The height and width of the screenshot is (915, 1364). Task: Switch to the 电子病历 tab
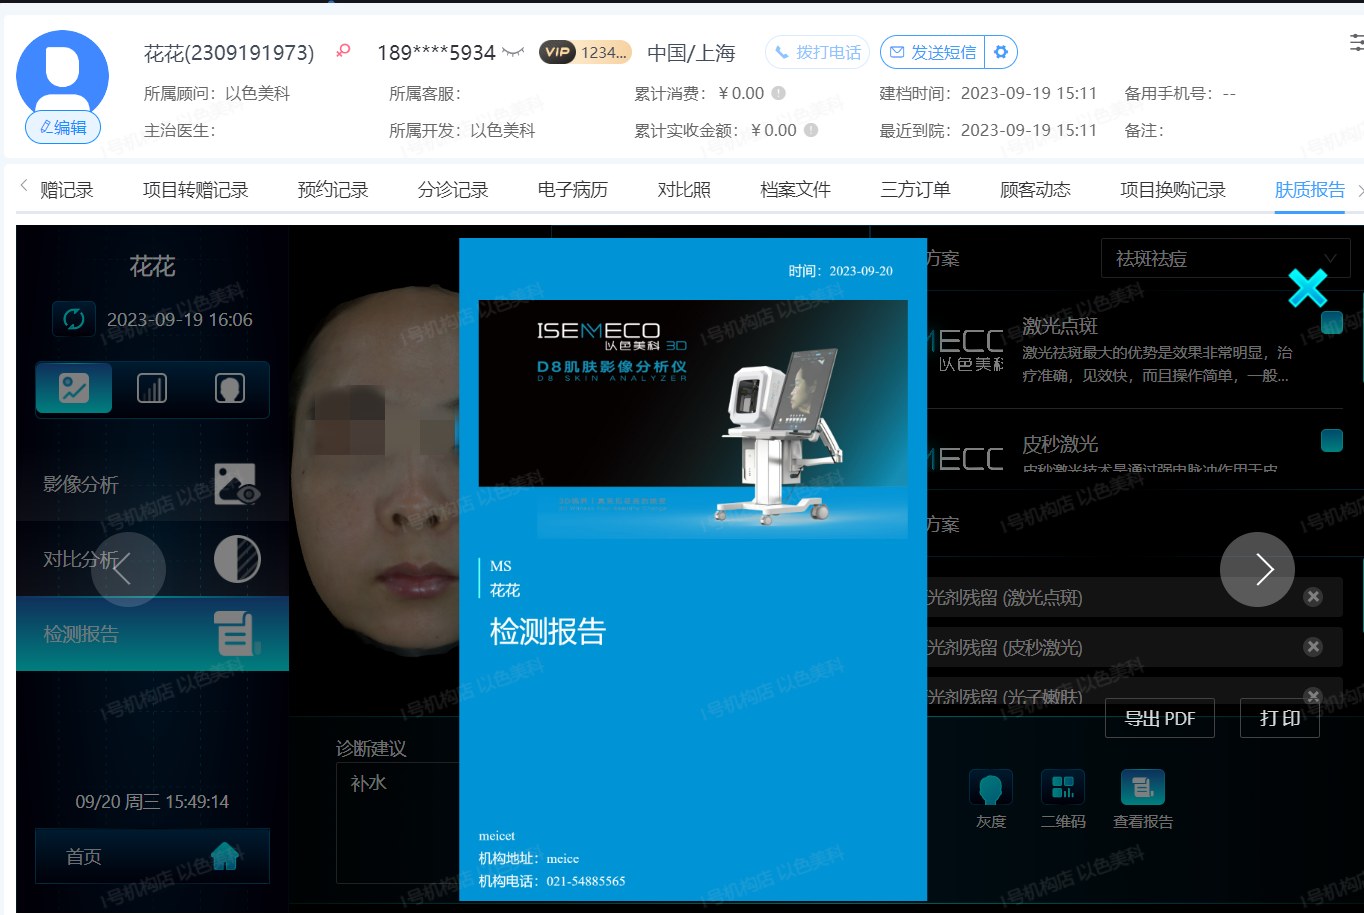click(572, 190)
